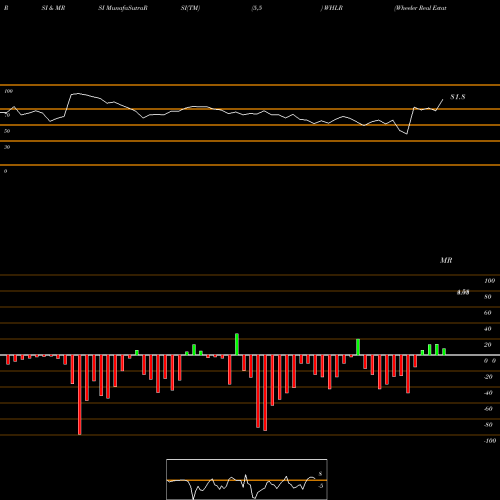Click the 'SI(TM)' header label
The height and width of the screenshot is (500, 500).
click(190, 8)
